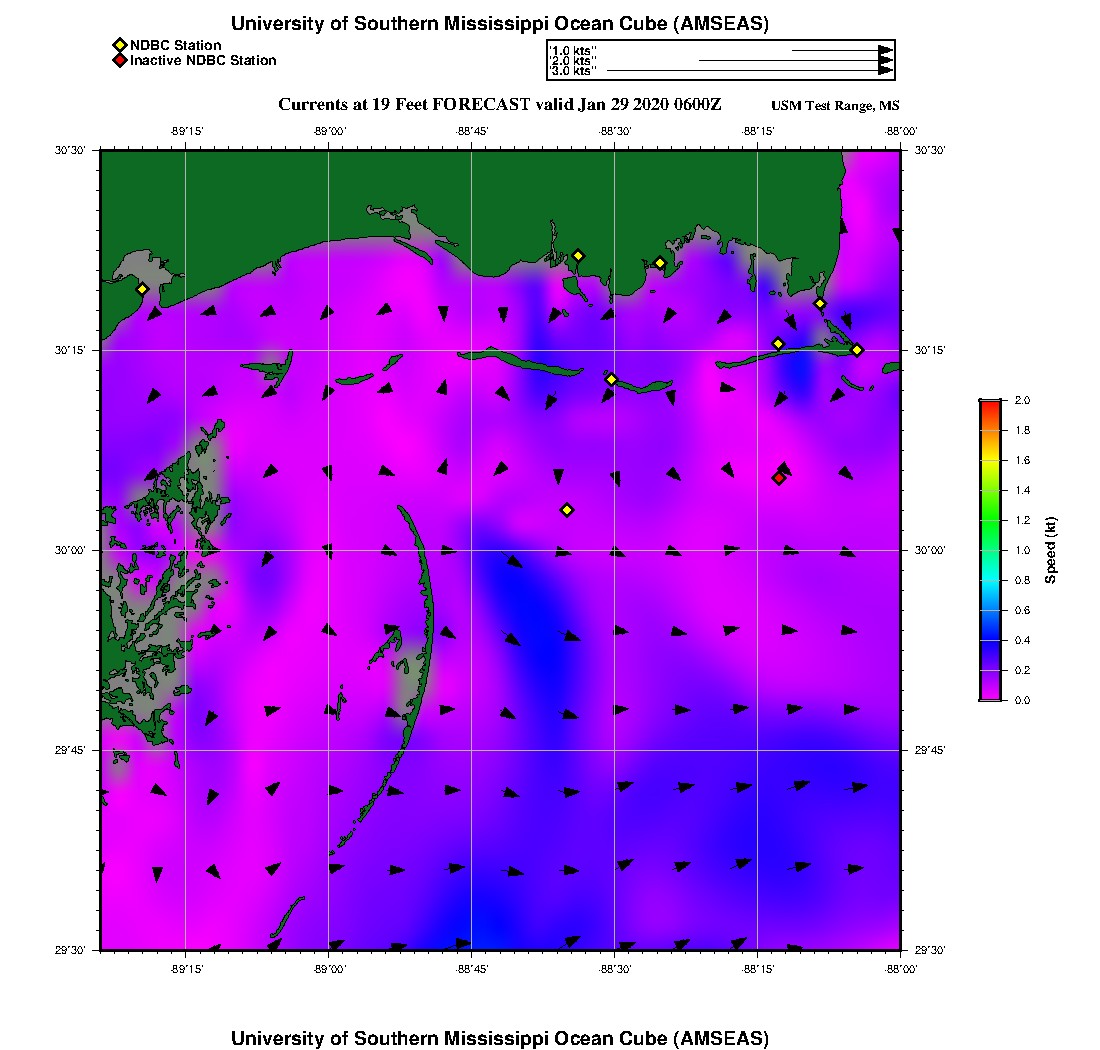Click the 1.2 colorbar tick value

click(x=1022, y=520)
